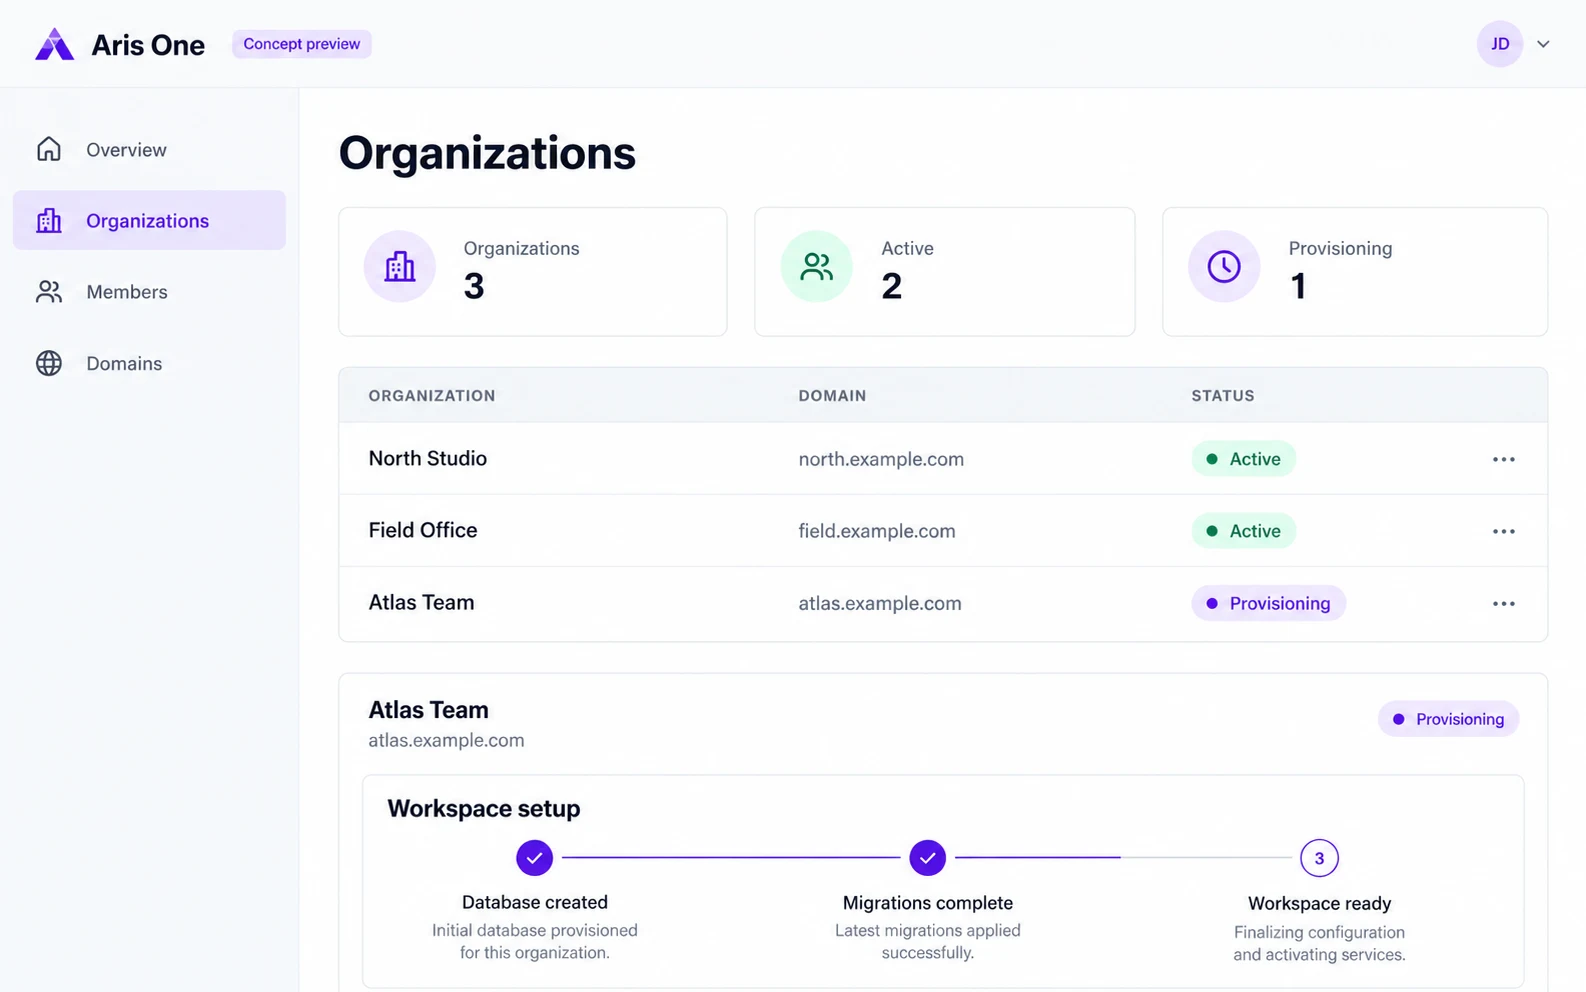Click the Aris One product name
The height and width of the screenshot is (992, 1586).
(148, 45)
